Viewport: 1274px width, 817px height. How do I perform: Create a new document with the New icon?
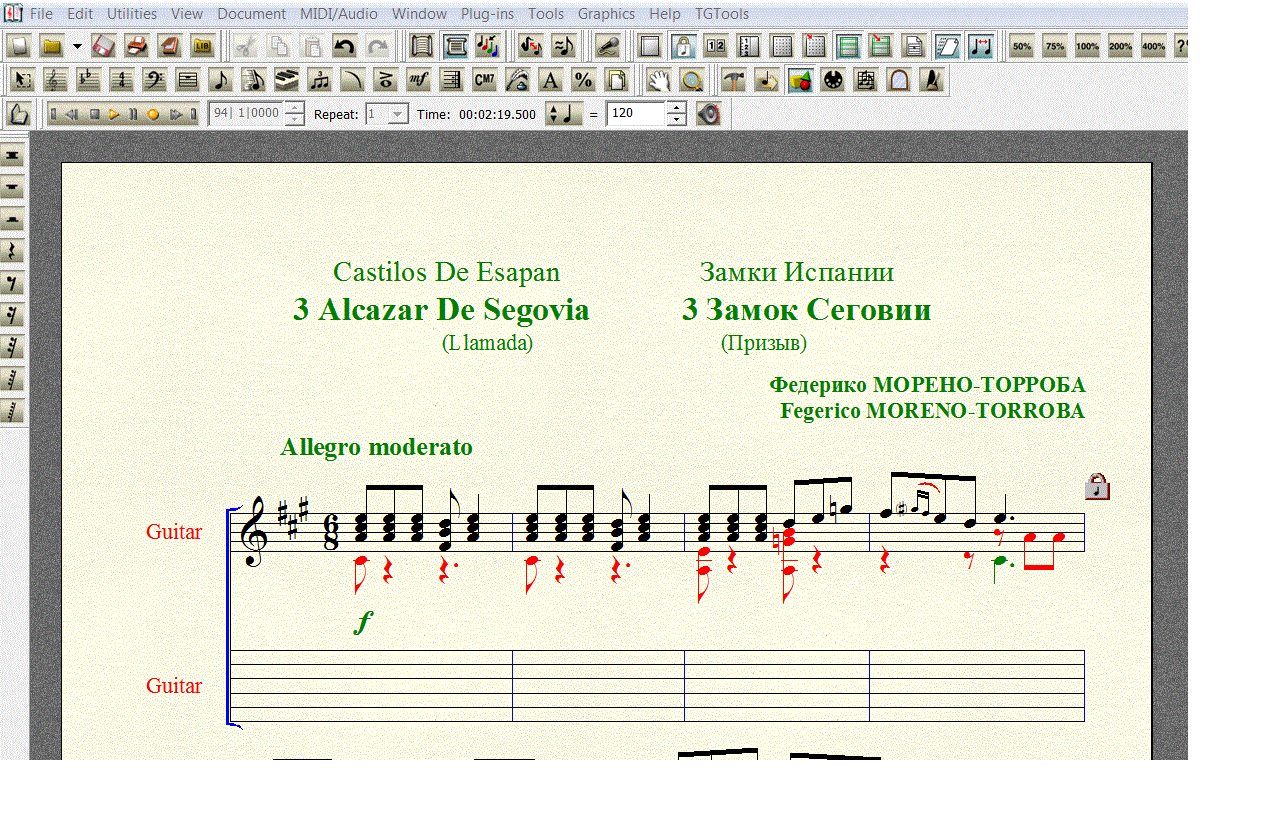pyautogui.click(x=19, y=46)
